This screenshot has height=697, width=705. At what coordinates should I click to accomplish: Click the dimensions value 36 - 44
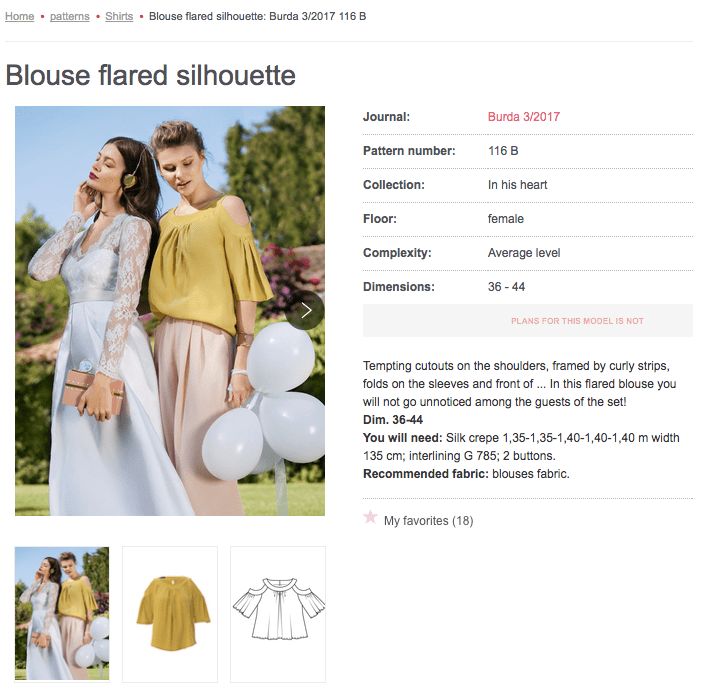coord(506,287)
